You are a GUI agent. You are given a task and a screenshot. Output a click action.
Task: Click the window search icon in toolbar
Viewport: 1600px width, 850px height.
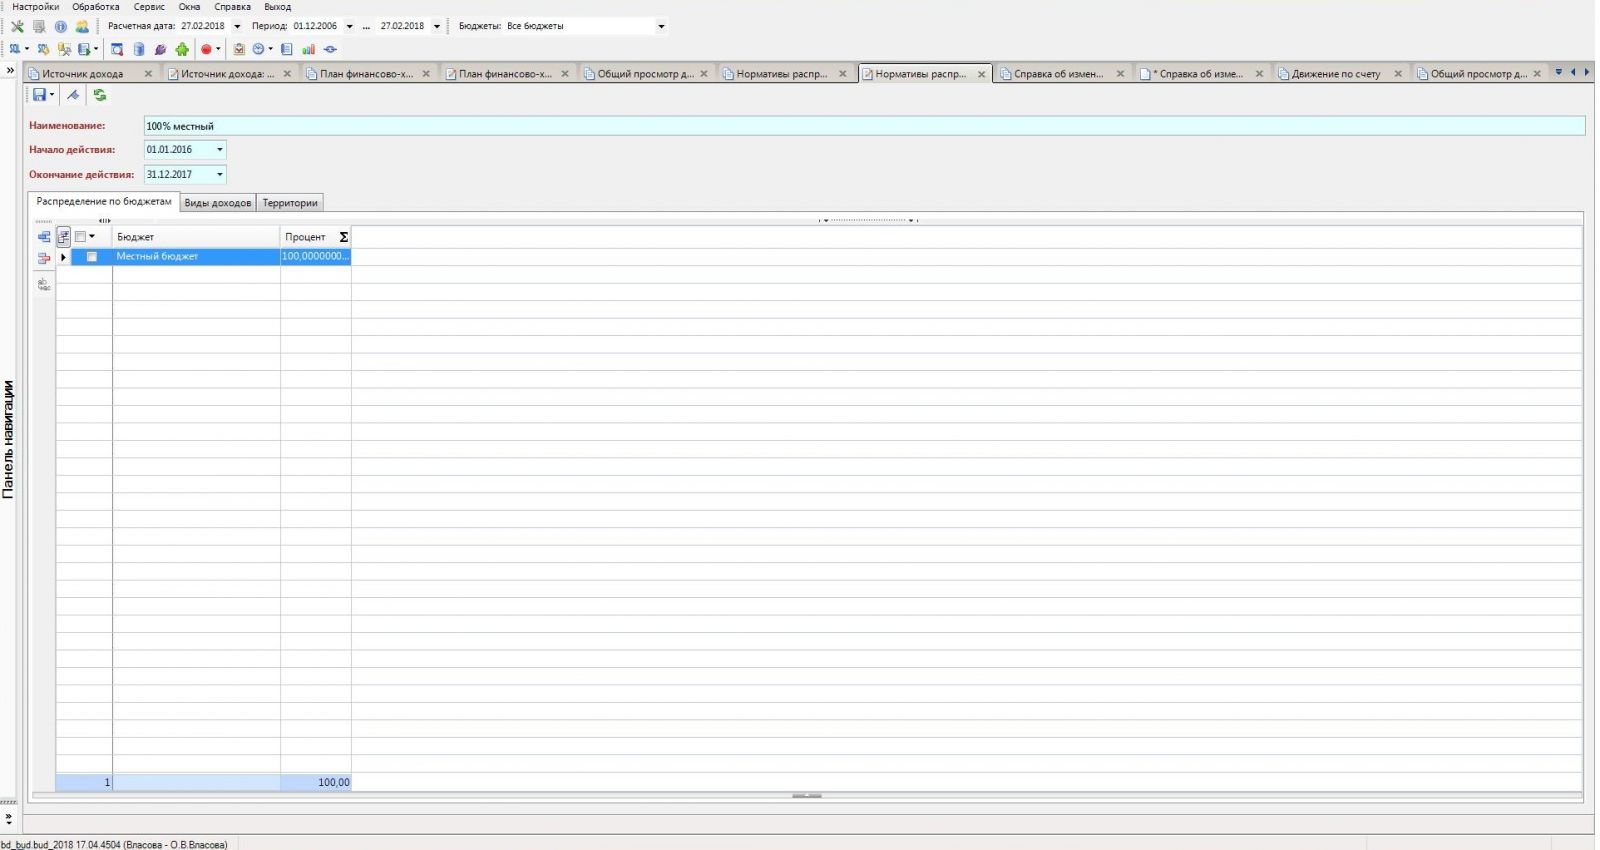(x=117, y=49)
